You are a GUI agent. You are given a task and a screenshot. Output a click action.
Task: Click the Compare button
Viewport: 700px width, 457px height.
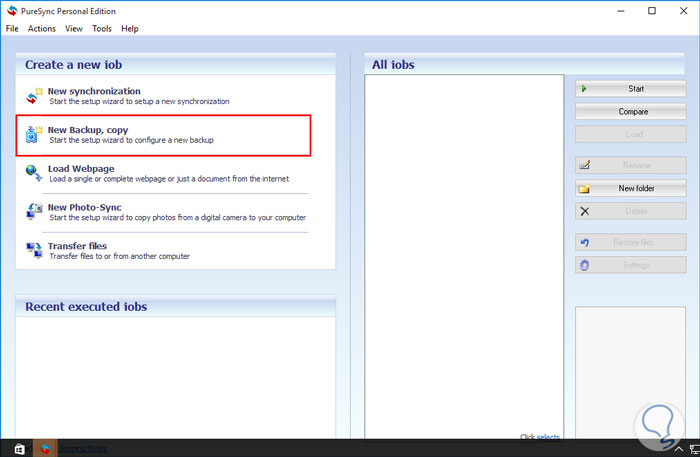click(630, 112)
